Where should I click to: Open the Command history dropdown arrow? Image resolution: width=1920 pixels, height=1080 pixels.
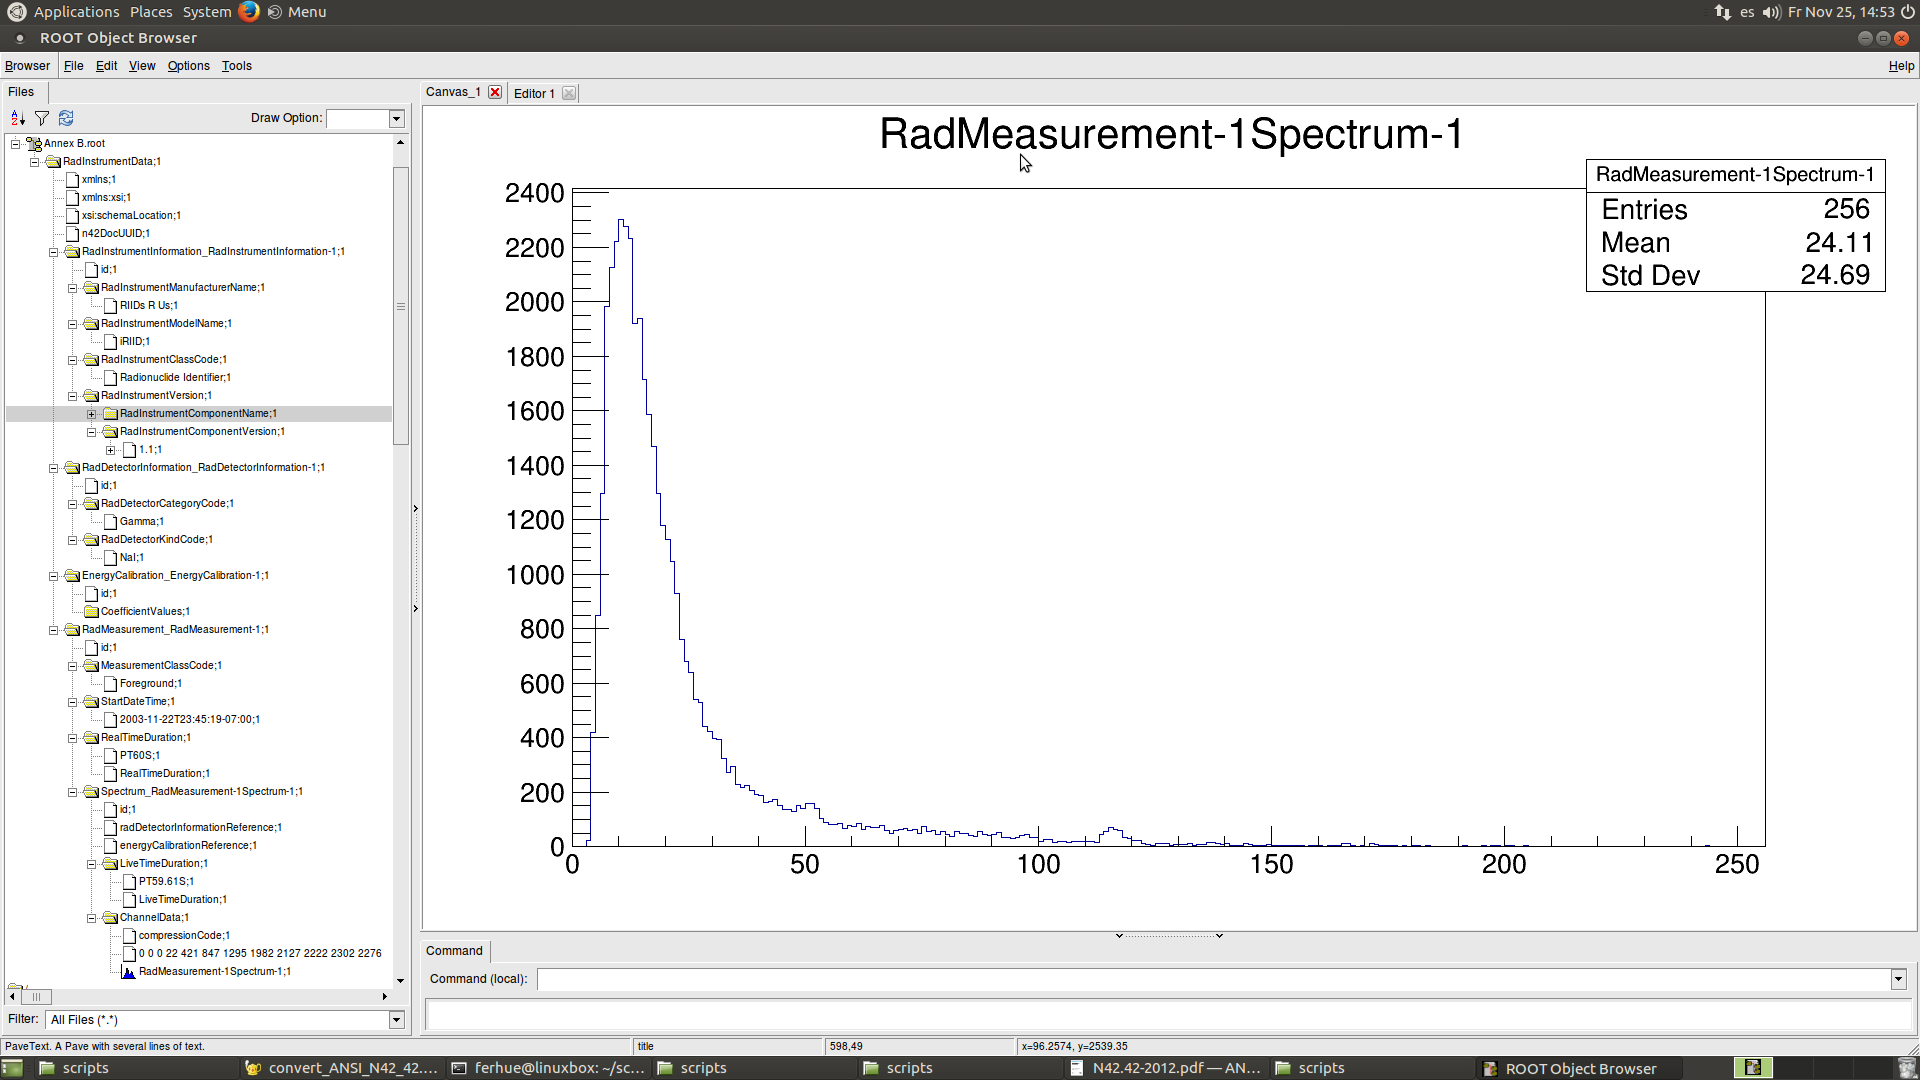(x=1898, y=980)
